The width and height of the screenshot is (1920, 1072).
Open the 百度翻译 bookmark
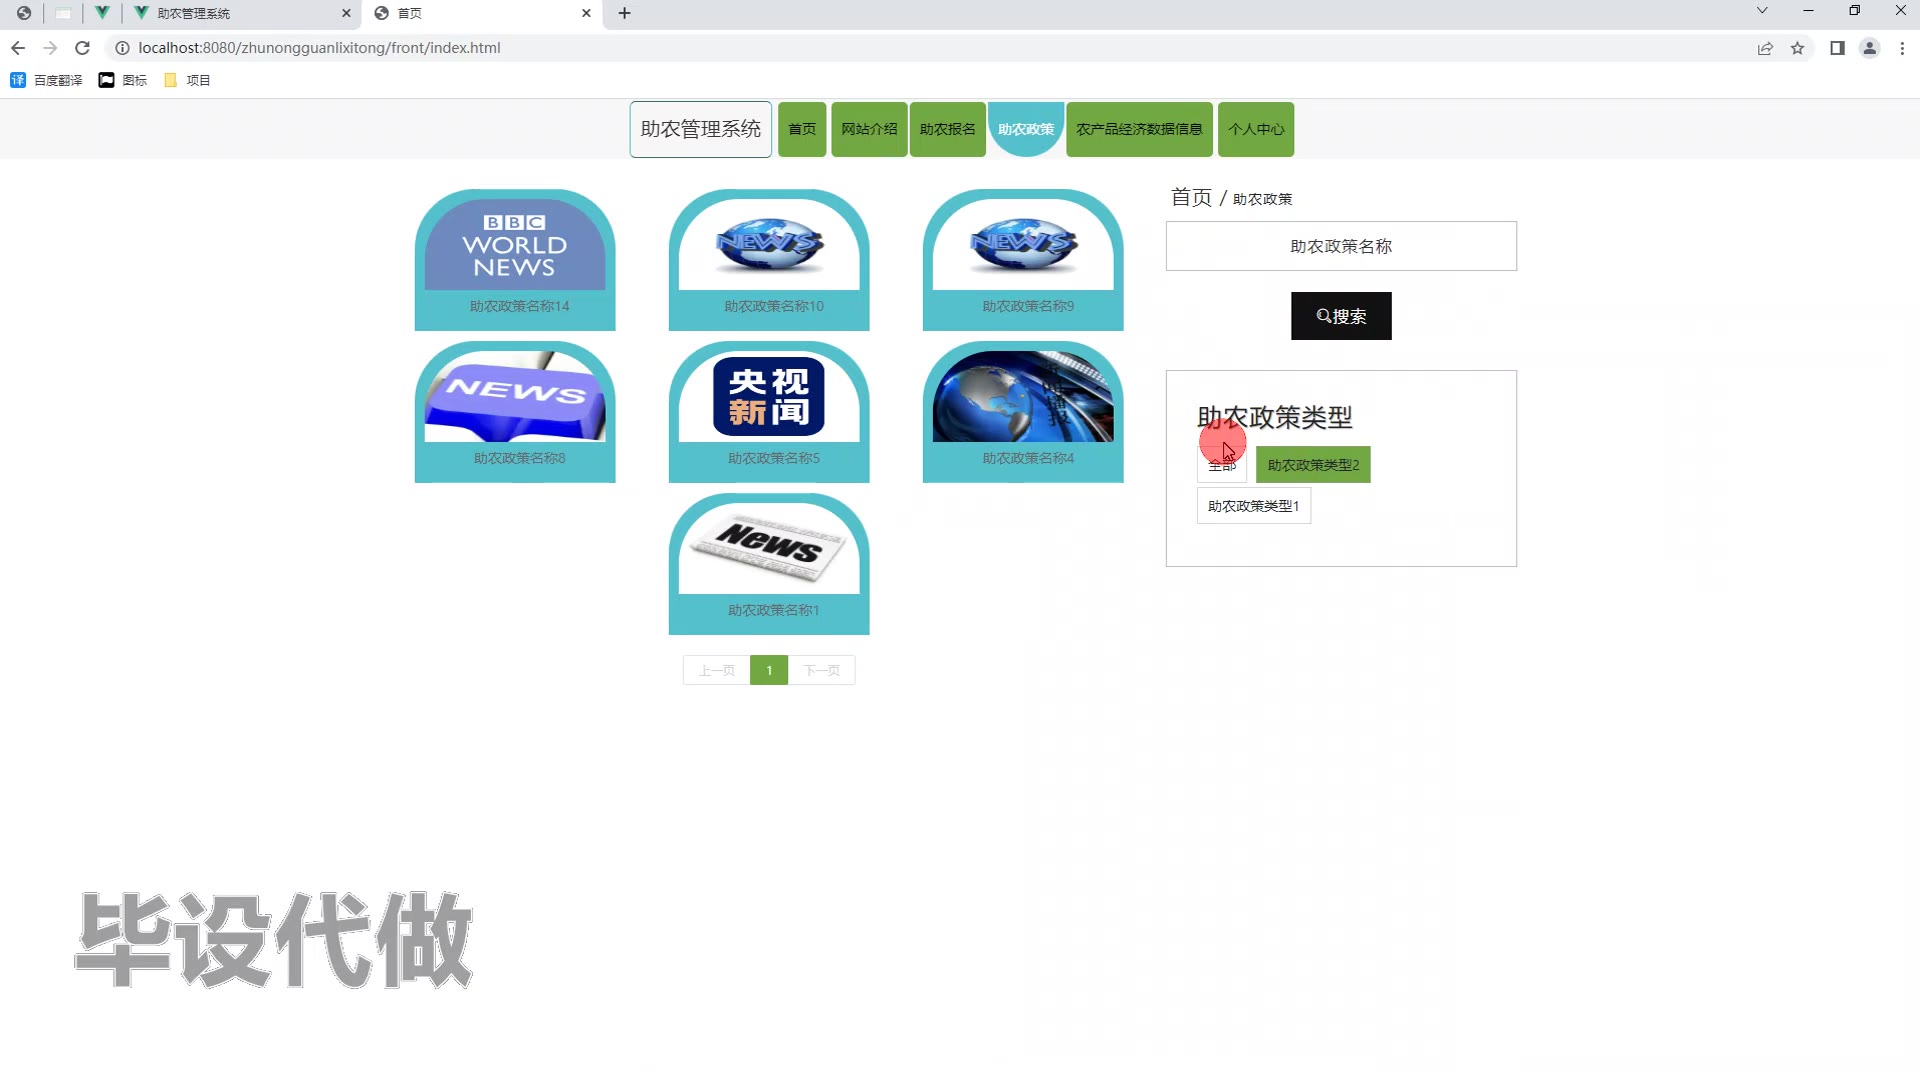[47, 80]
